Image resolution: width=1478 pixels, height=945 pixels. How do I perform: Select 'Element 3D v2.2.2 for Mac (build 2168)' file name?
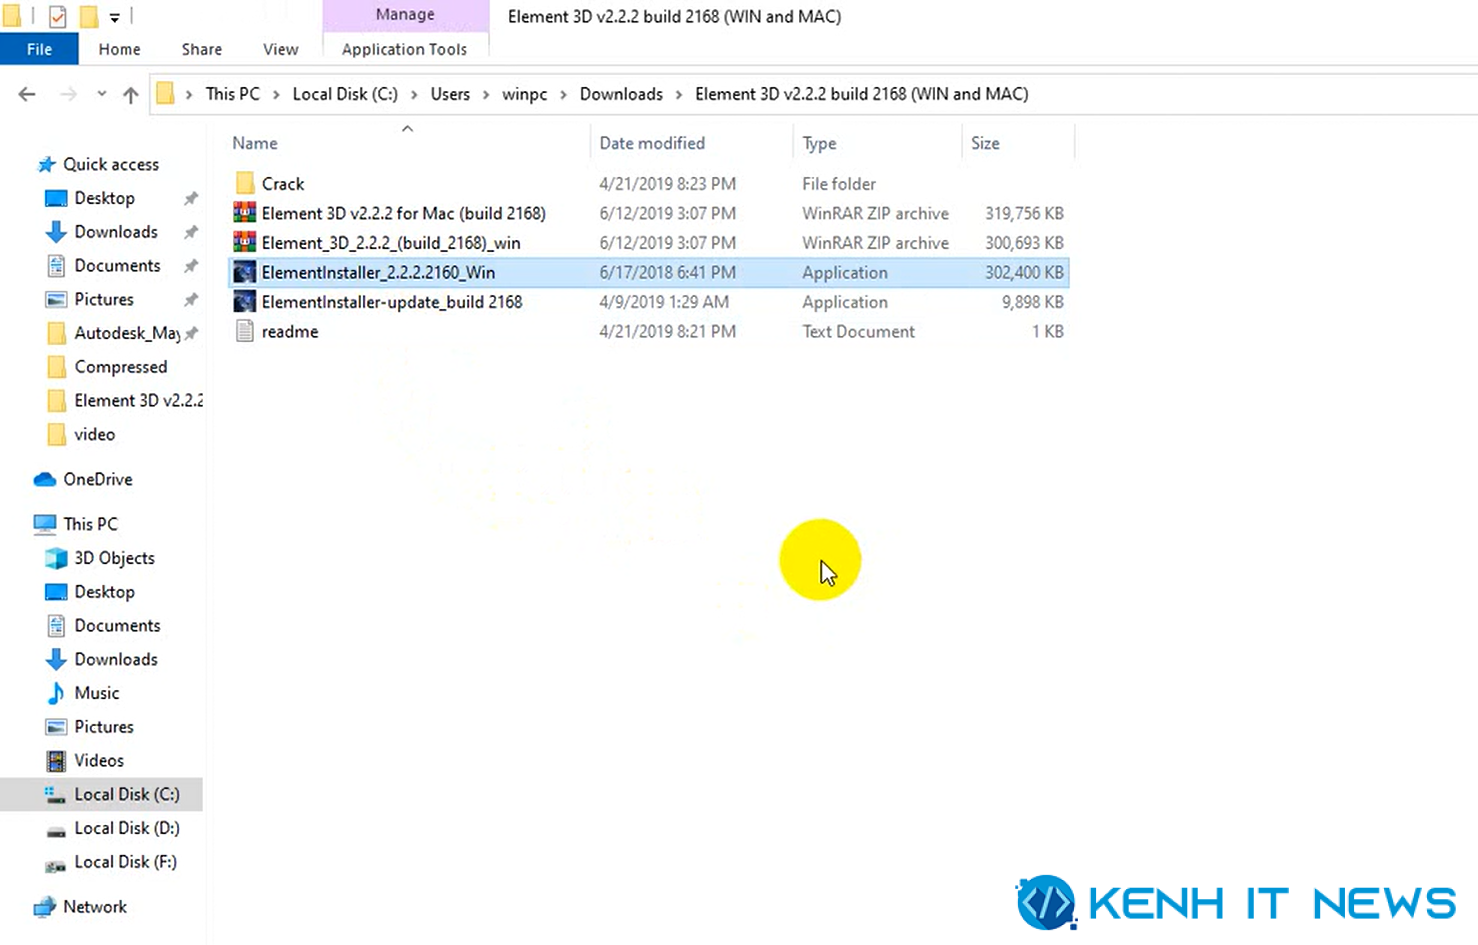(x=404, y=213)
